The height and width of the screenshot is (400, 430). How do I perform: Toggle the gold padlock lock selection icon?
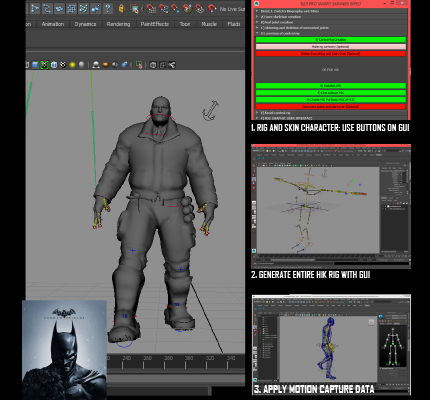(x=122, y=8)
